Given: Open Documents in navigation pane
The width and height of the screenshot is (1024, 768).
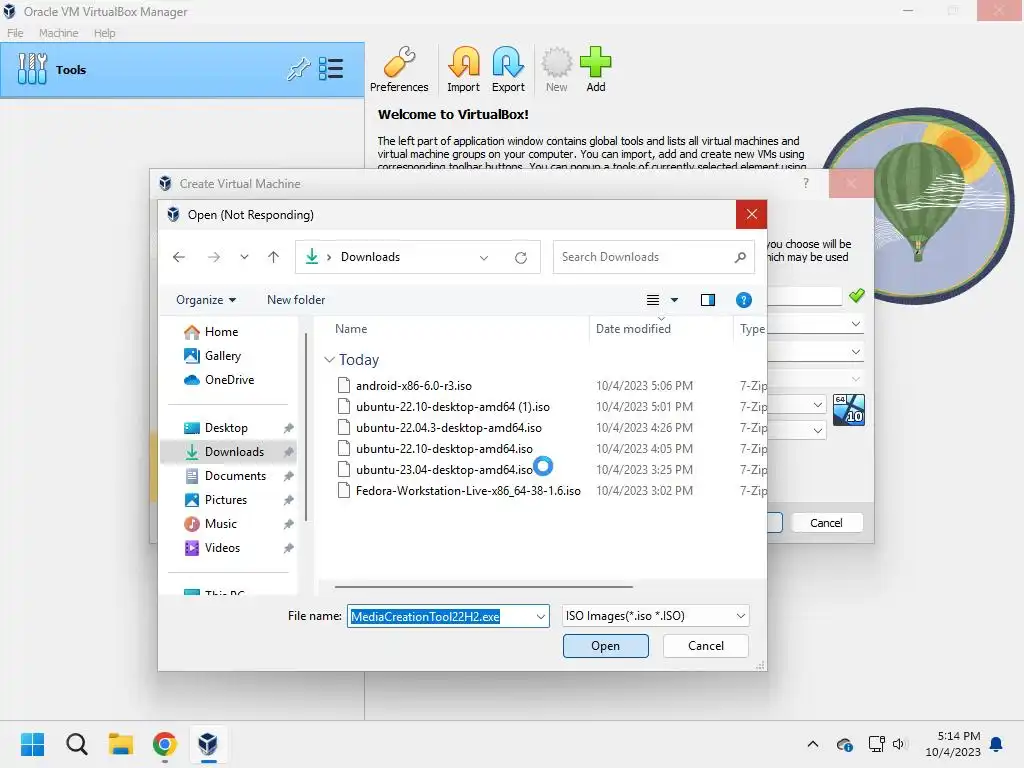Looking at the screenshot, I should point(235,476).
